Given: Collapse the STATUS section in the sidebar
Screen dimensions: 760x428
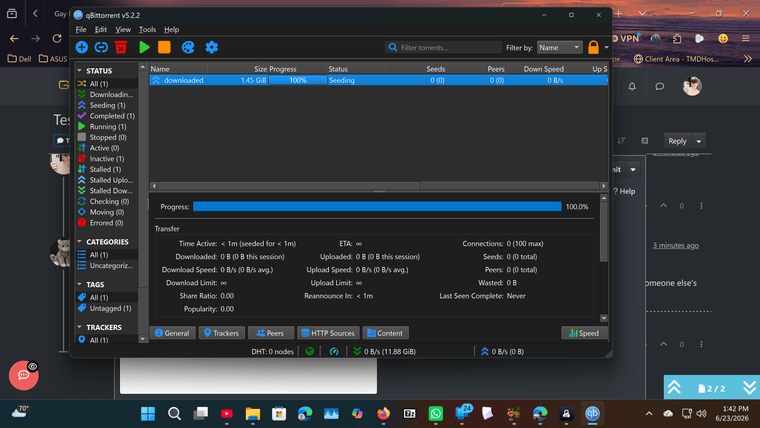Looking at the screenshot, I should pos(79,71).
